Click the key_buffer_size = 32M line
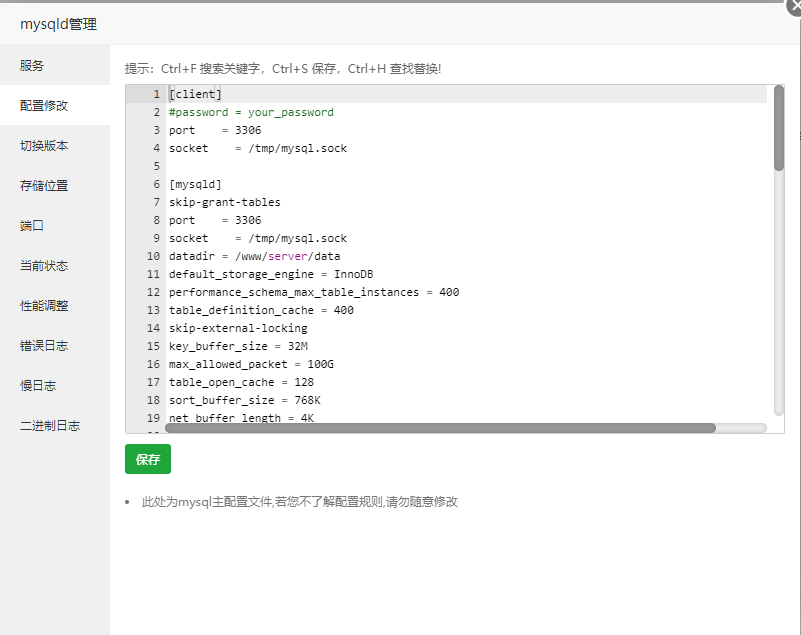This screenshot has height=635, width=801. [x=238, y=346]
